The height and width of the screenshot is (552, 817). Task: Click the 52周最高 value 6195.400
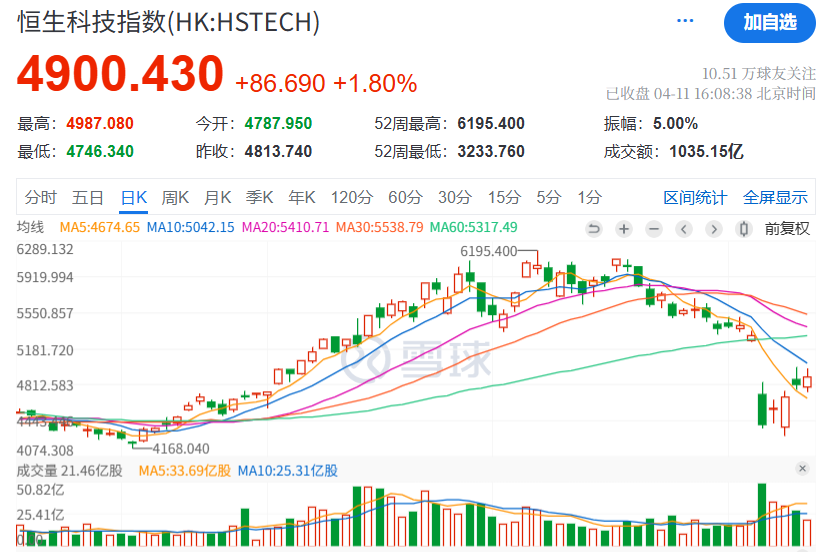click(x=491, y=124)
